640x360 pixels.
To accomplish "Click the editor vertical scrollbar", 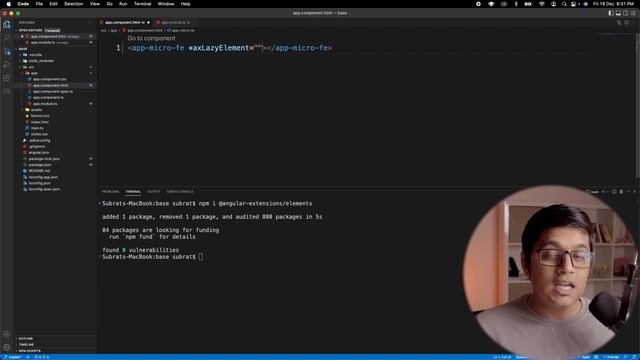I will point(637,105).
